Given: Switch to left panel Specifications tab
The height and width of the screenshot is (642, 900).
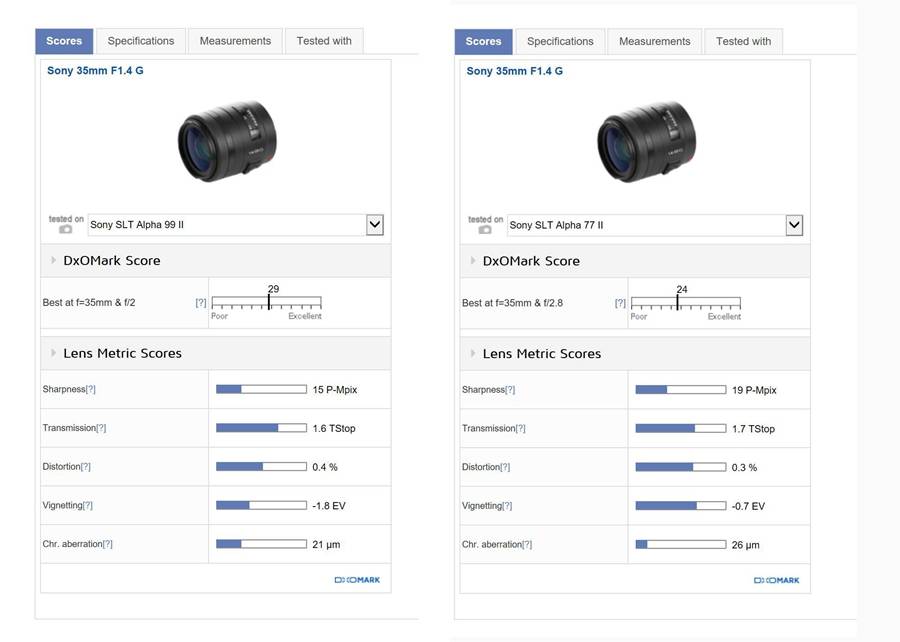Looking at the screenshot, I should click(x=141, y=41).
